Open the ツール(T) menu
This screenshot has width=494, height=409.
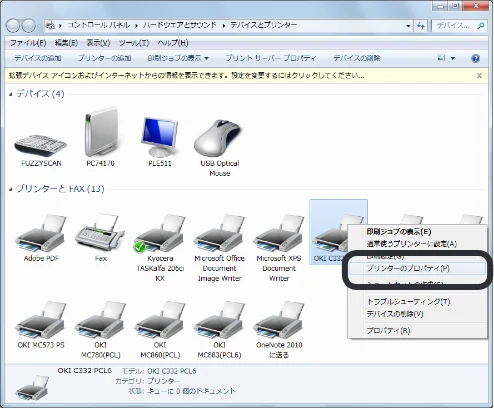point(134,43)
